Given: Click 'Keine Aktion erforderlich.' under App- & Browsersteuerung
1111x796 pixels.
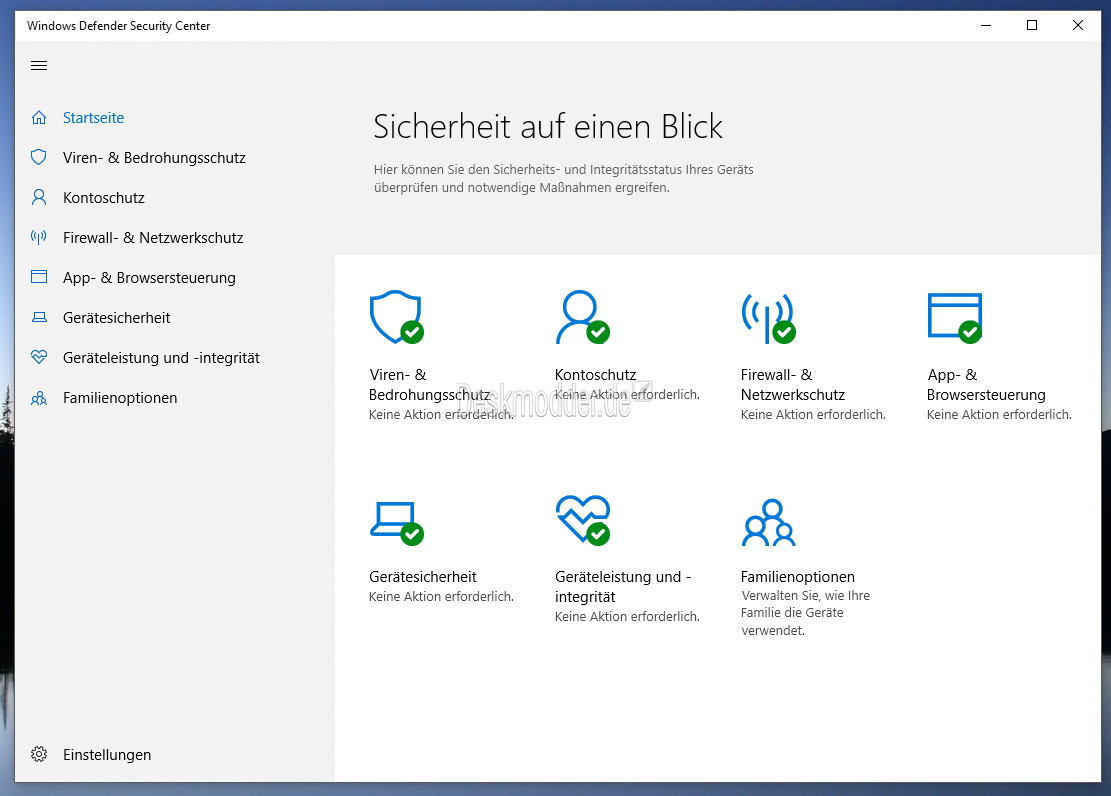Looking at the screenshot, I should [999, 415].
